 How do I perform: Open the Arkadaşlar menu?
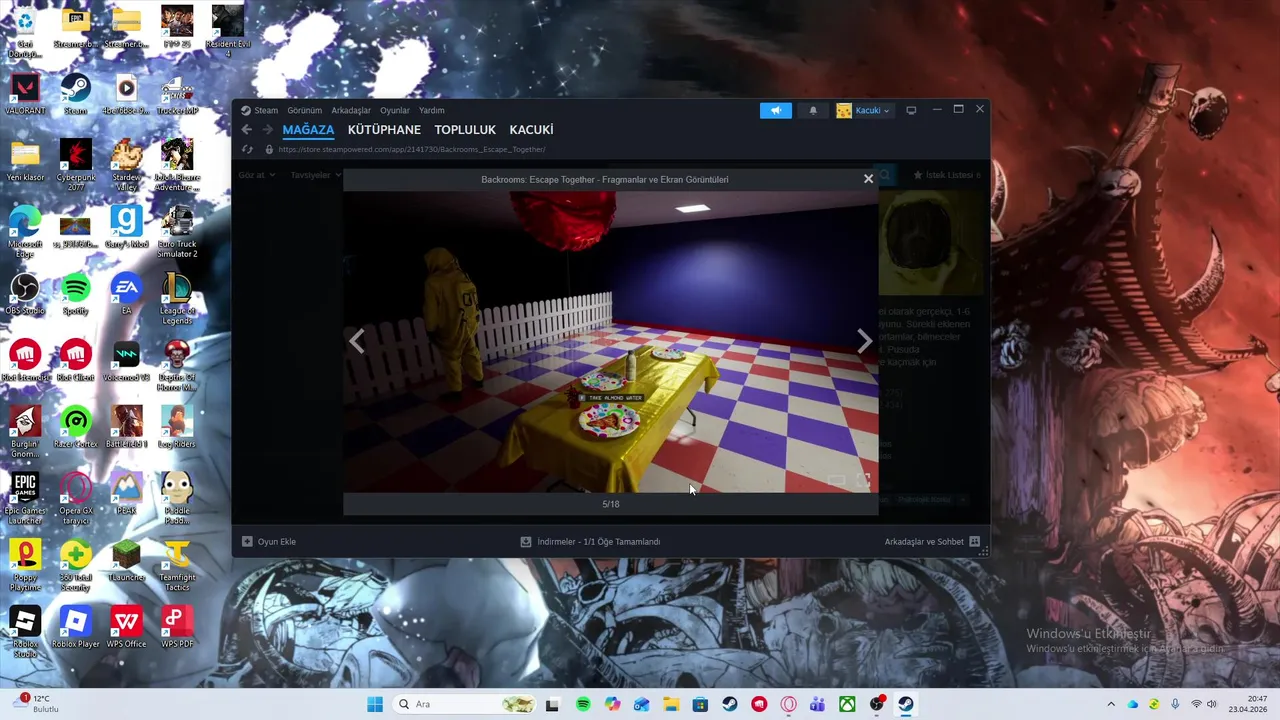pos(351,111)
